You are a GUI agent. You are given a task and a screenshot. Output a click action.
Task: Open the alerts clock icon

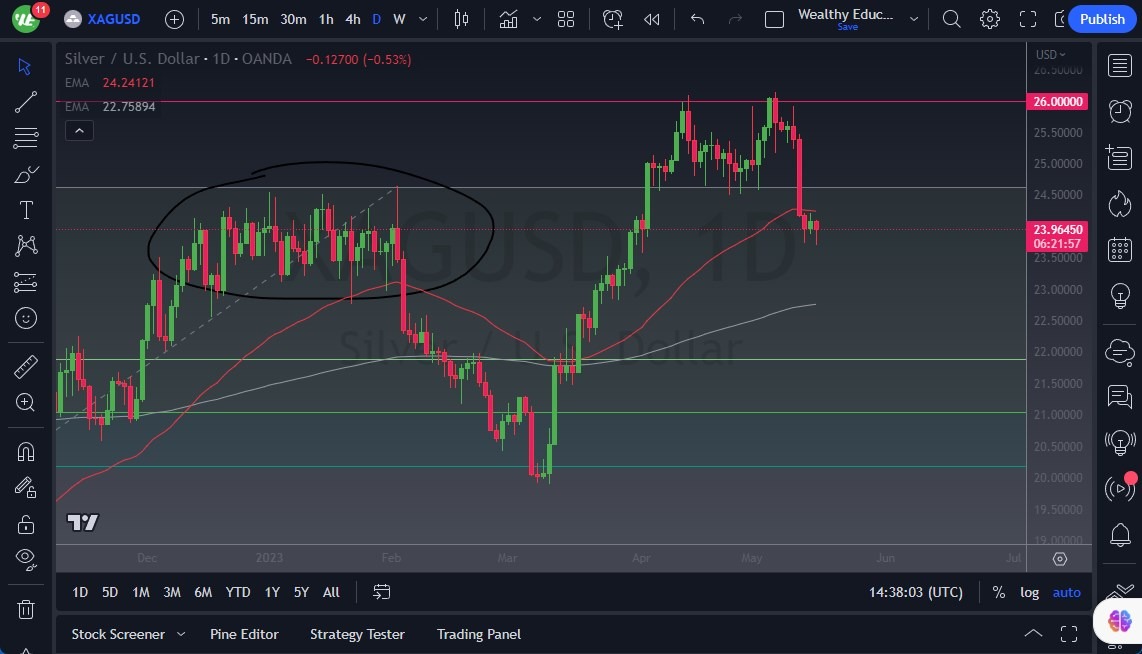pos(1119,111)
